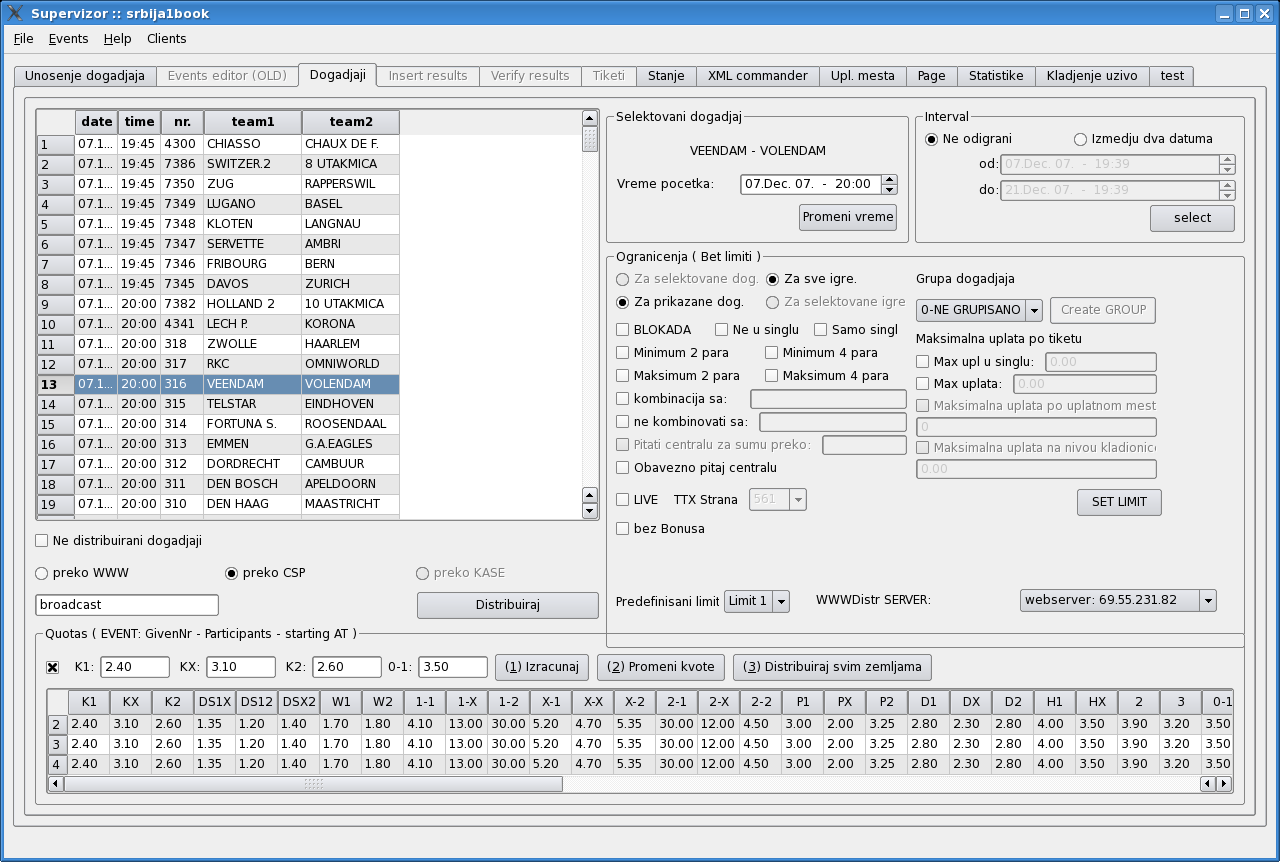Viewport: 1280px width, 862px height.
Task: Check the bez Bonusa option
Action: point(623,528)
